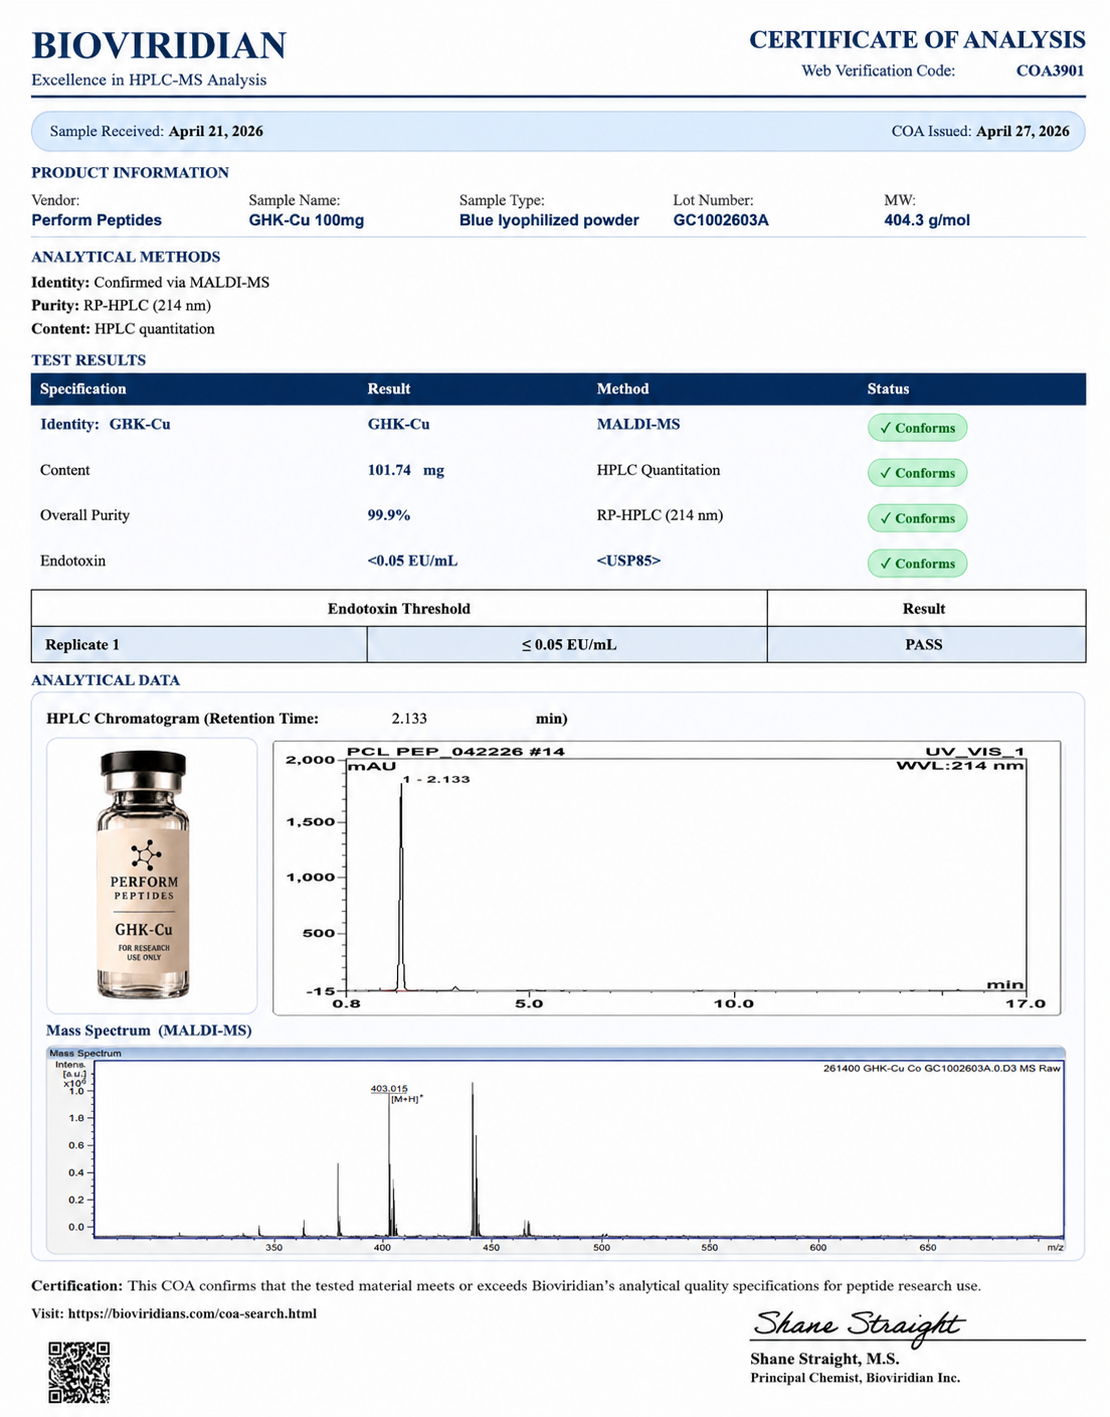Click the Method column header
This screenshot has height=1417, width=1110.
point(623,389)
